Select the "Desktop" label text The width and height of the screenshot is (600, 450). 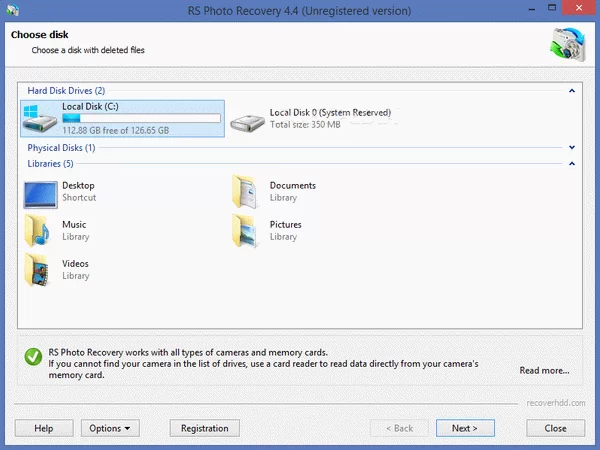point(78,186)
